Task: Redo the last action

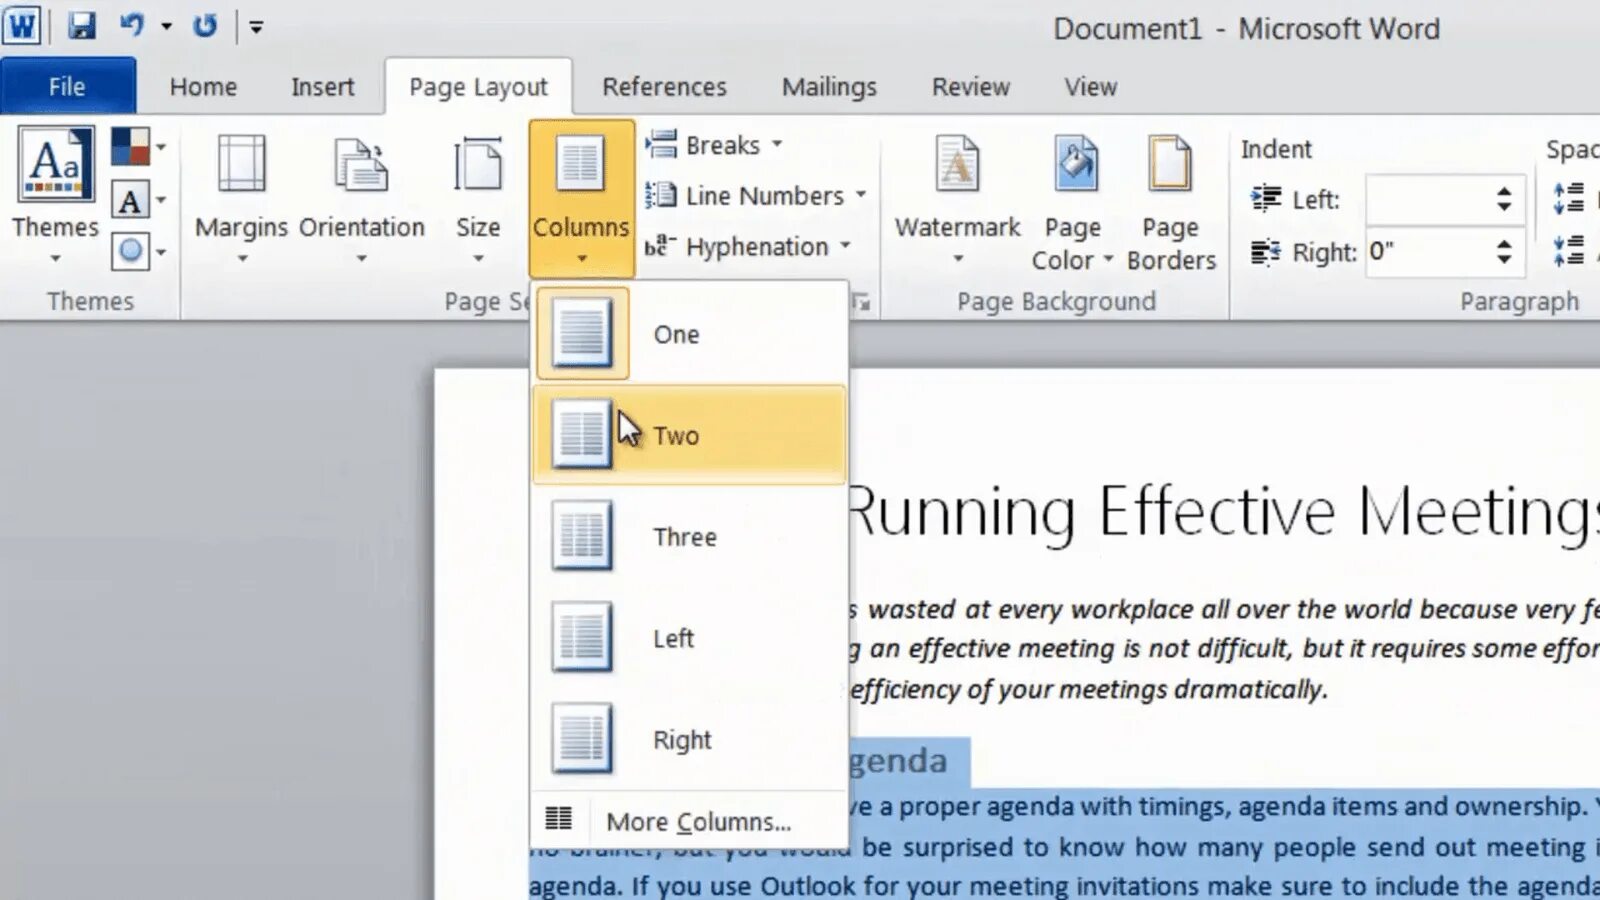Action: (x=205, y=25)
